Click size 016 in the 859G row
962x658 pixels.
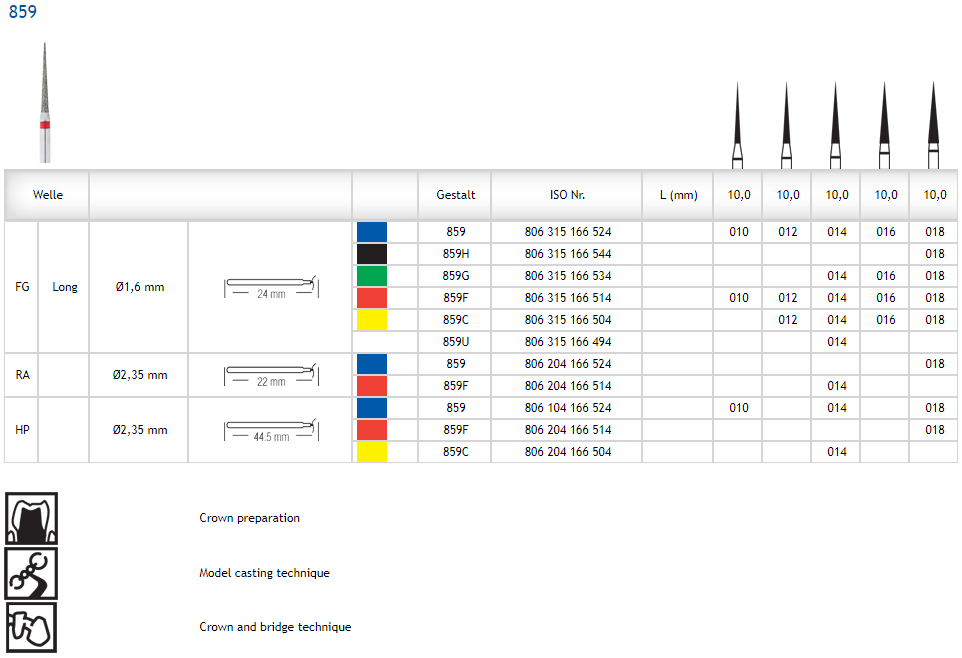point(885,276)
